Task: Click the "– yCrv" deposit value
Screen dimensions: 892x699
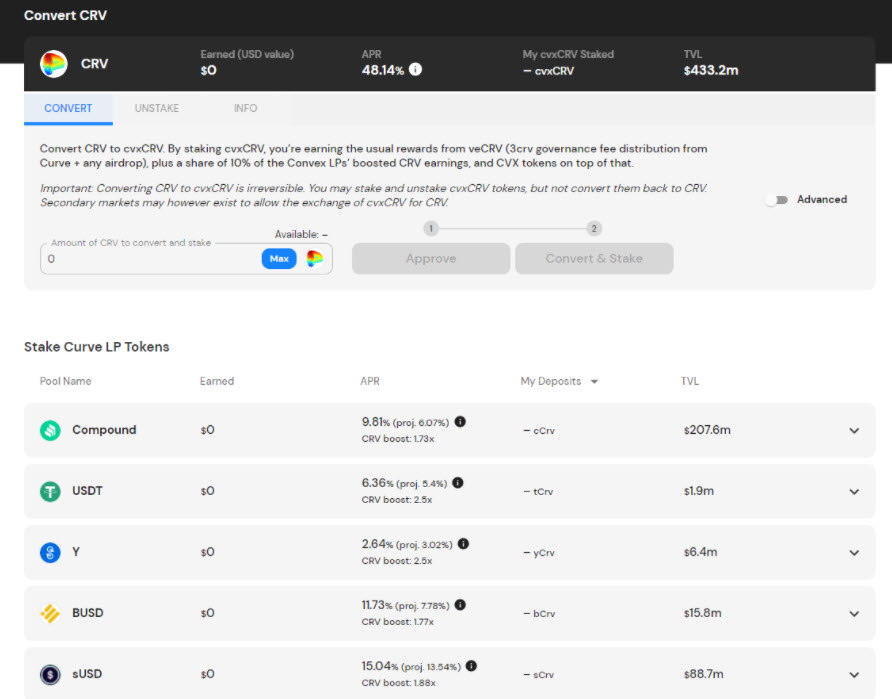Action: tap(539, 553)
